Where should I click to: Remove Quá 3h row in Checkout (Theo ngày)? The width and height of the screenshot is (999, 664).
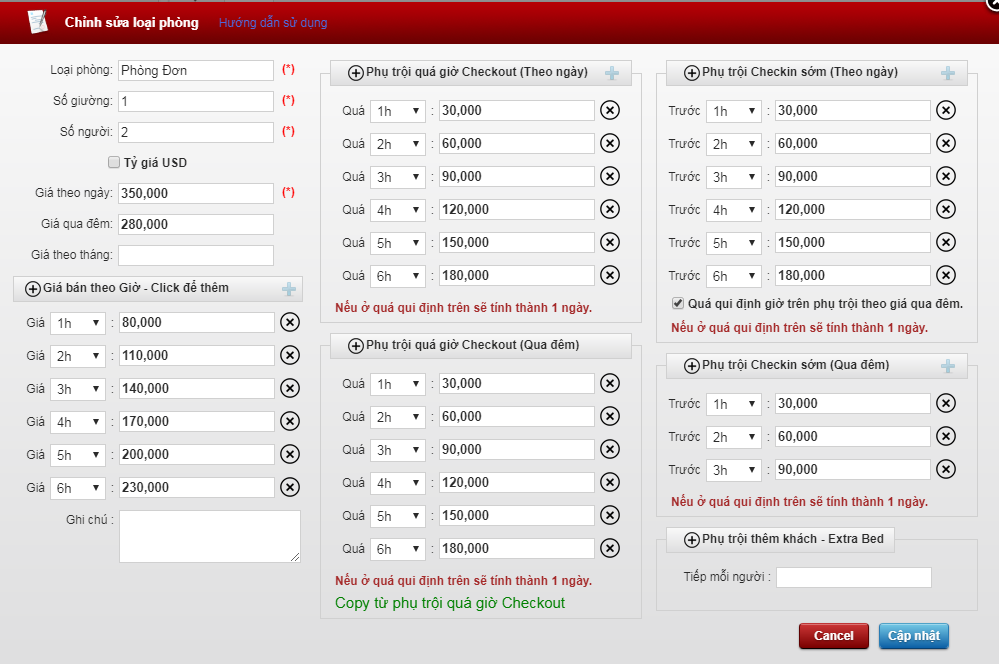(x=610, y=177)
